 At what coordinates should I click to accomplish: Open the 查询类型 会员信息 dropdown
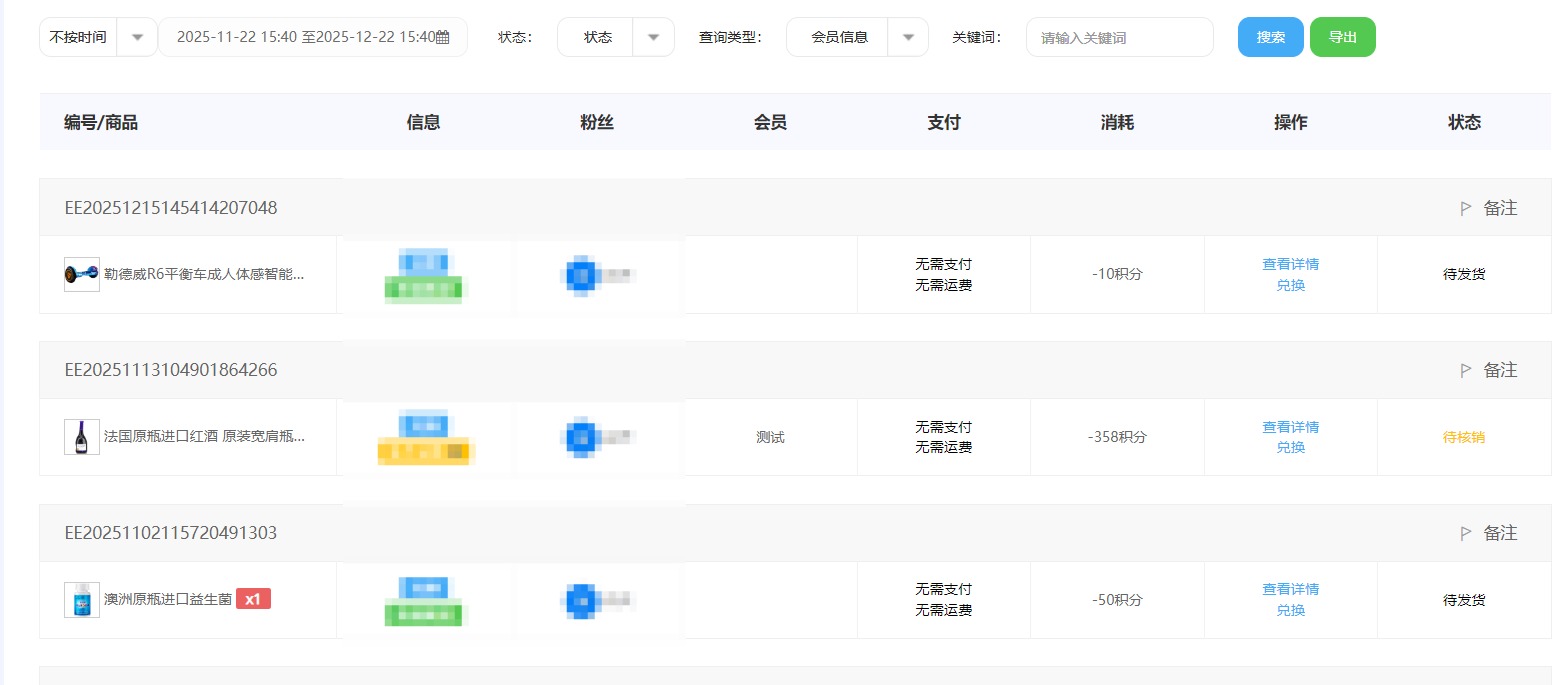[907, 36]
